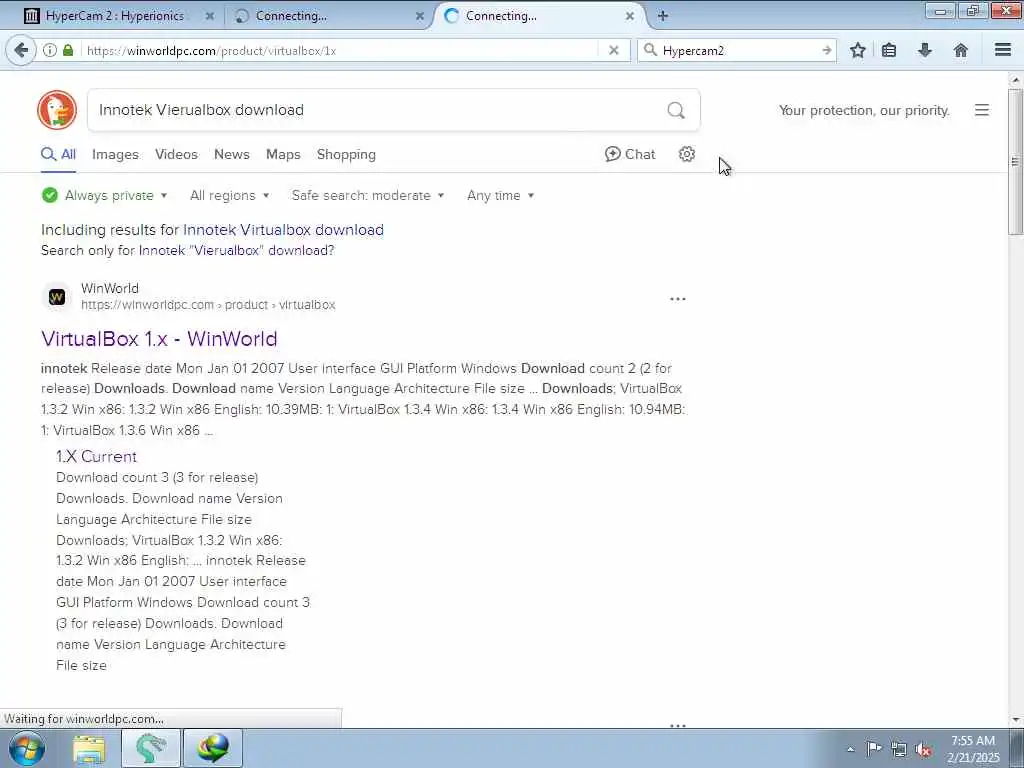Close the HyperCam 2 tab

[210, 16]
